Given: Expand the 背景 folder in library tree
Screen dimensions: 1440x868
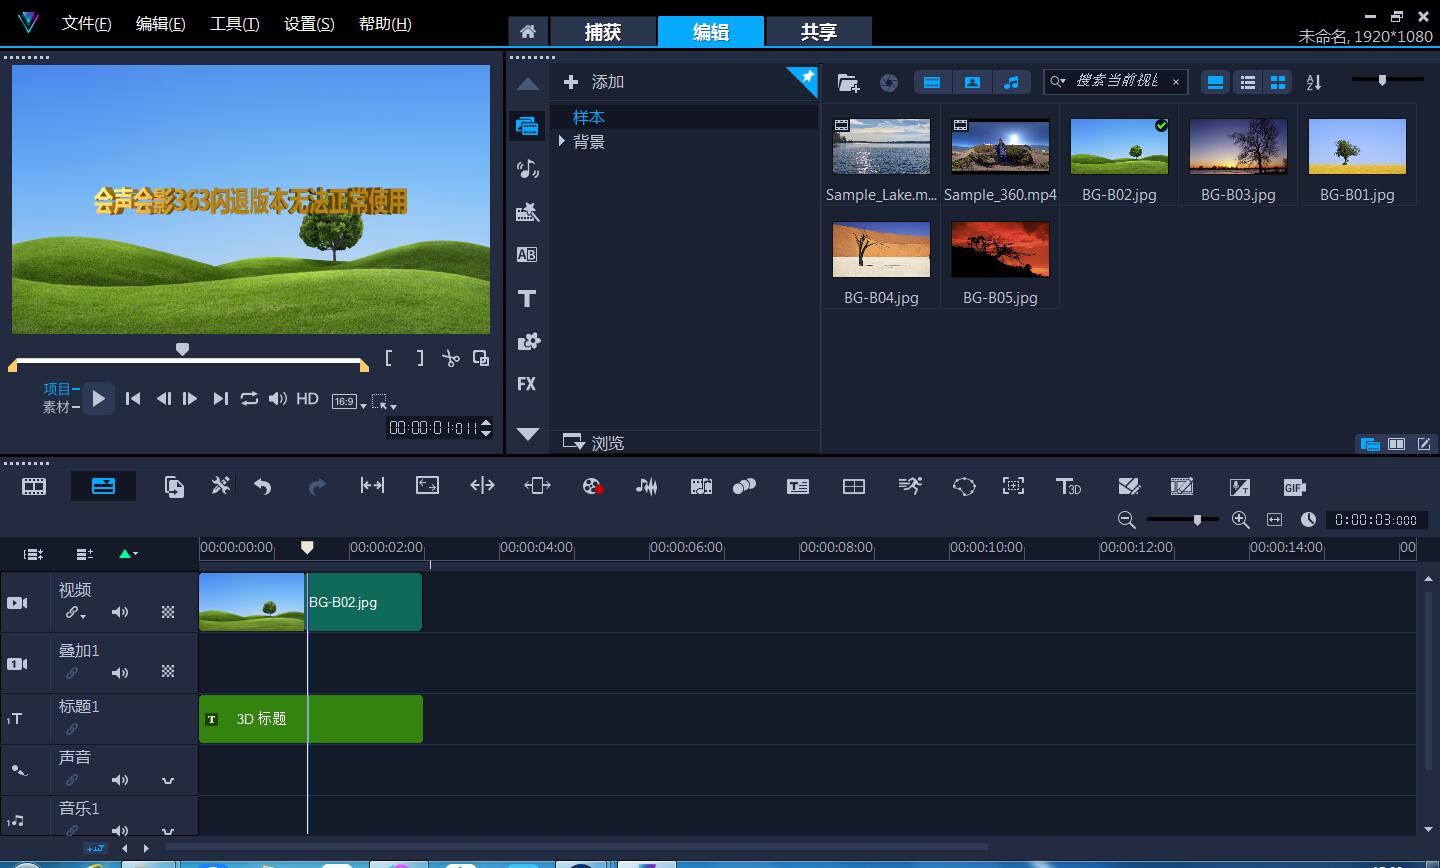Looking at the screenshot, I should (x=562, y=142).
